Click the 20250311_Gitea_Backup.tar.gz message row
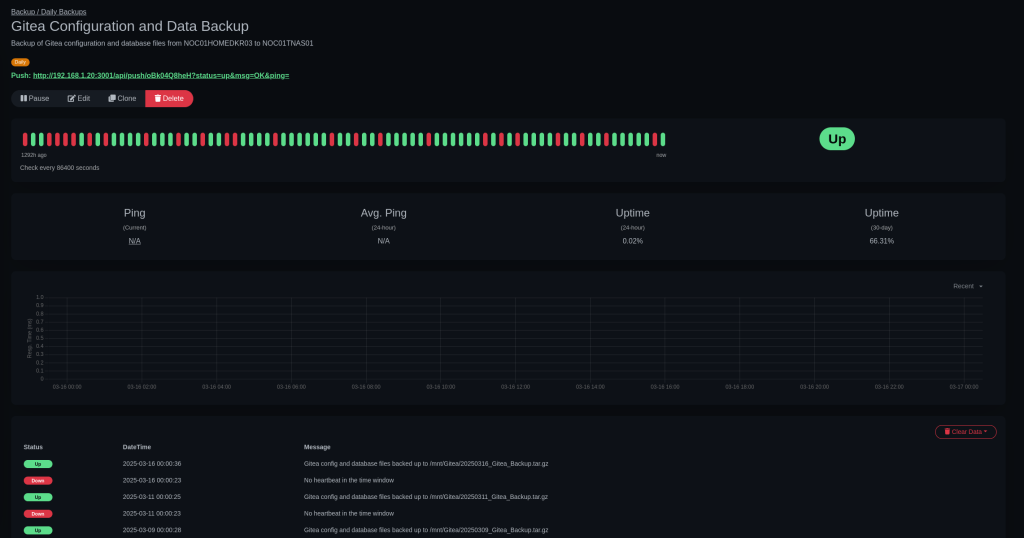Screen dimensions: 1024x538 (x=425, y=497)
